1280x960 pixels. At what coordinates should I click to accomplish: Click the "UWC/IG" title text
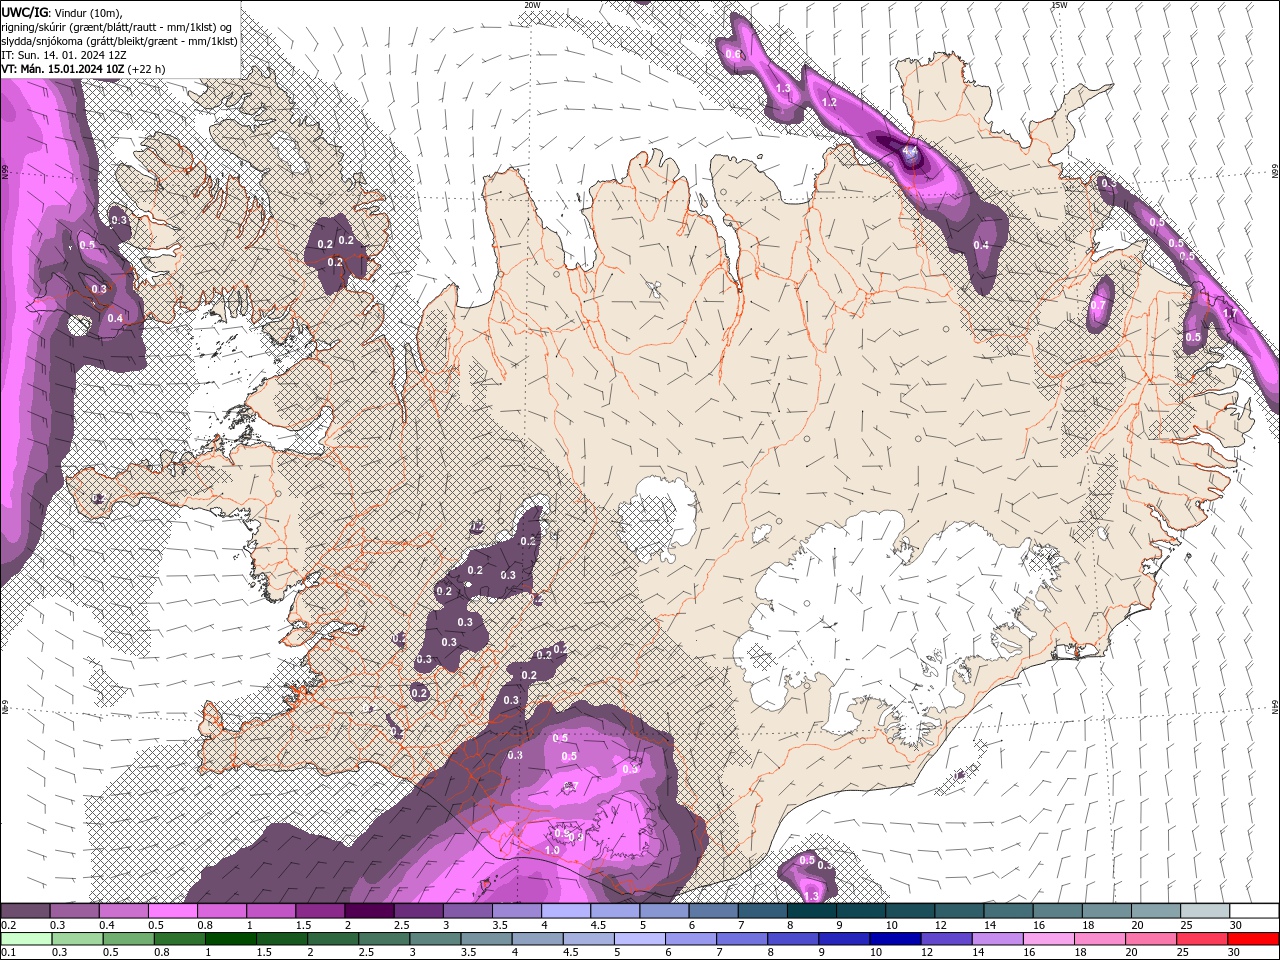(25, 12)
